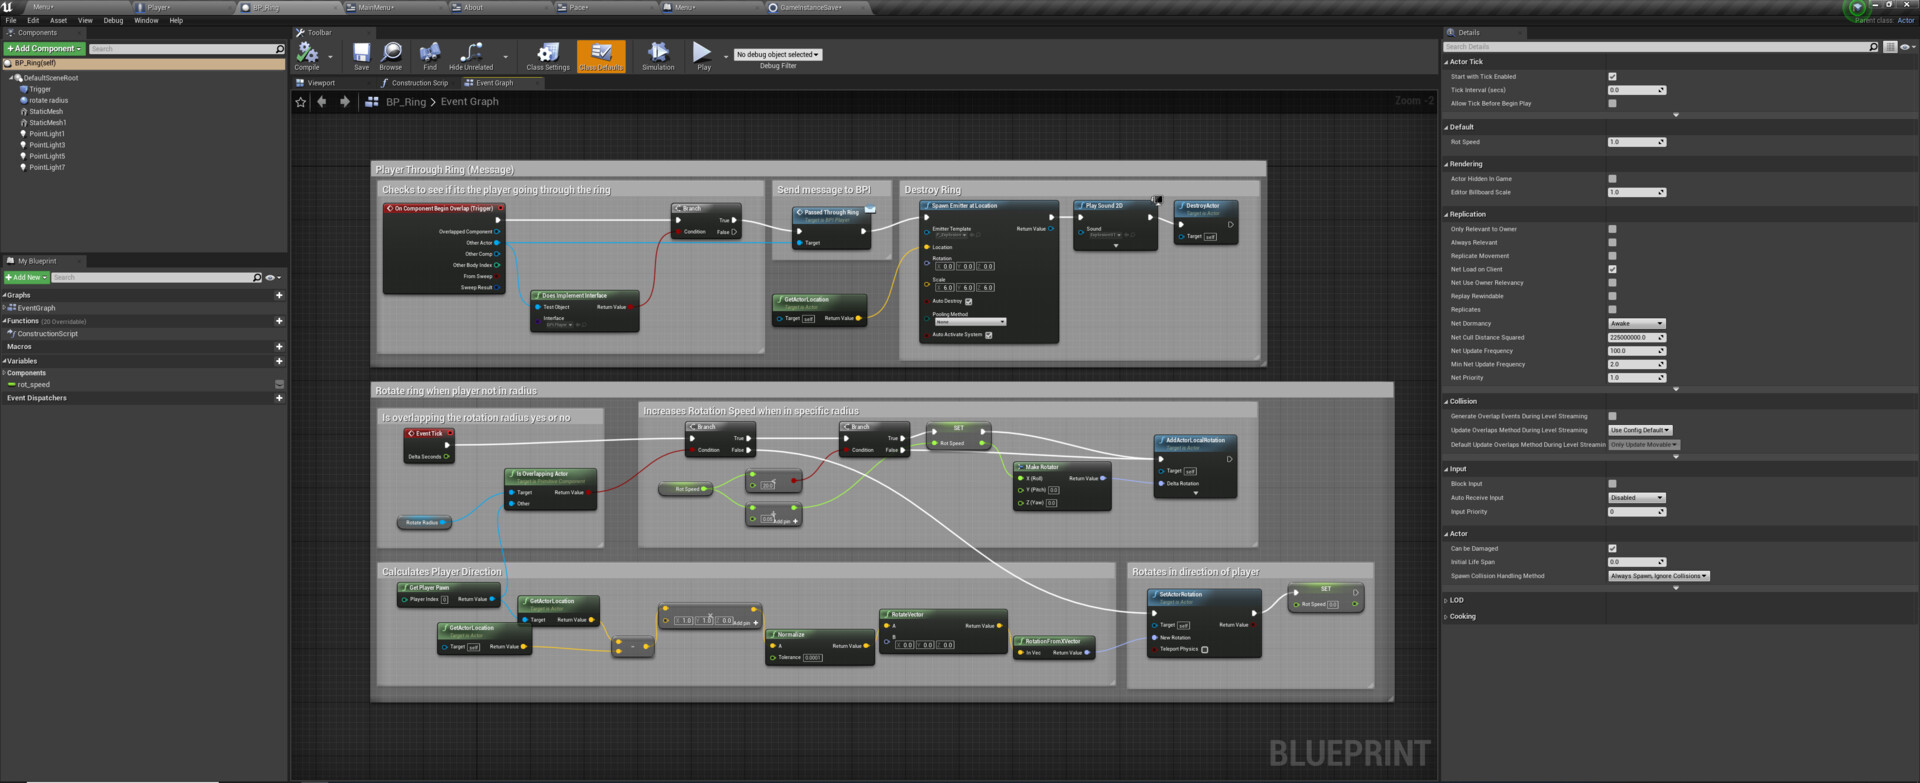This screenshot has width=1920, height=783.
Task: Start Simulation from the toolbar
Action: (658, 55)
